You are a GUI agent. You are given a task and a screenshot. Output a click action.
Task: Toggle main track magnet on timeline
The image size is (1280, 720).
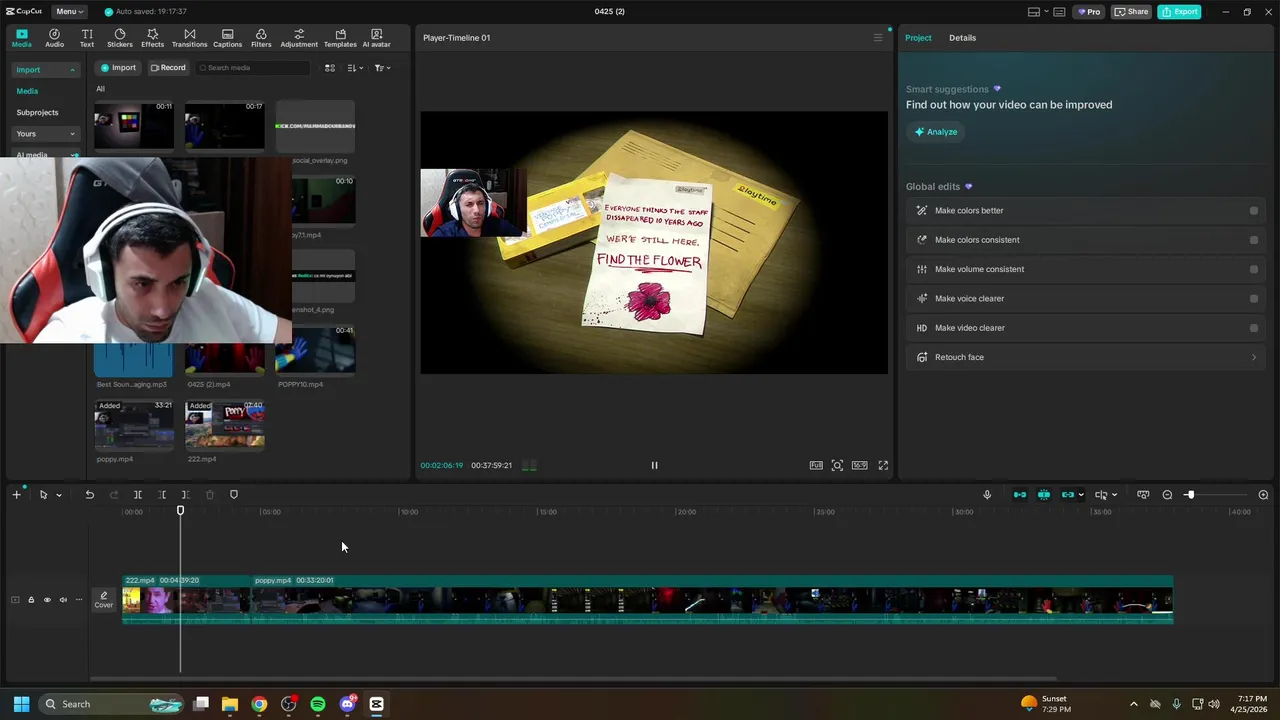(1020, 495)
